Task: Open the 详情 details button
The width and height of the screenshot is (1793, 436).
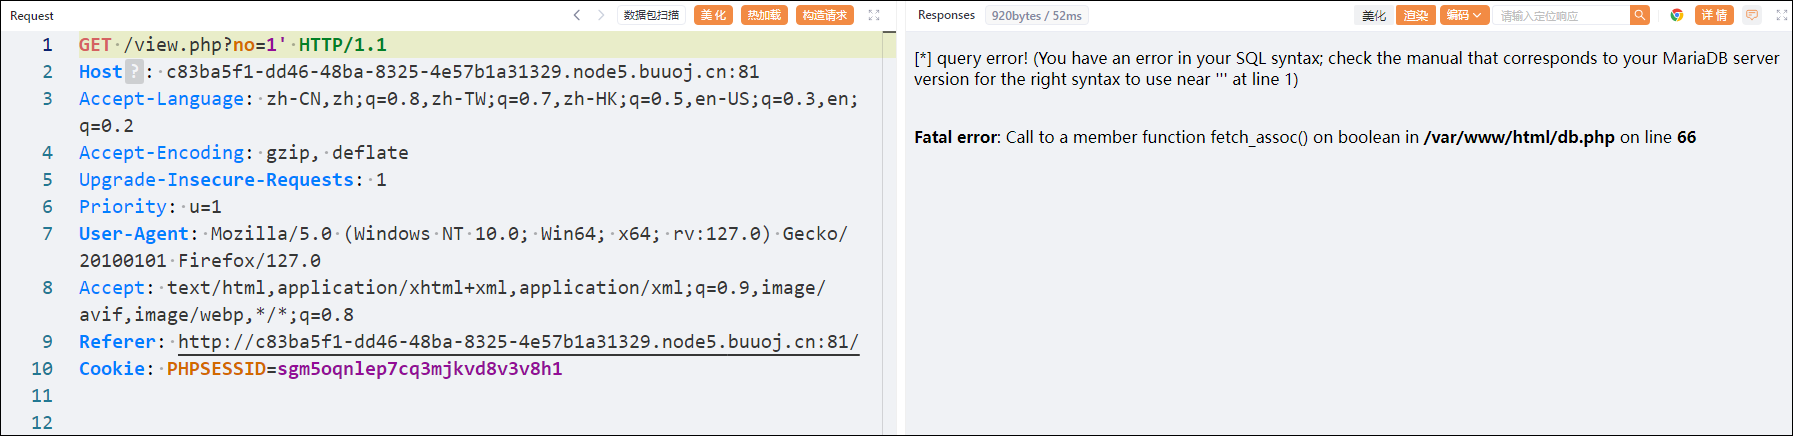Action: coord(1714,15)
